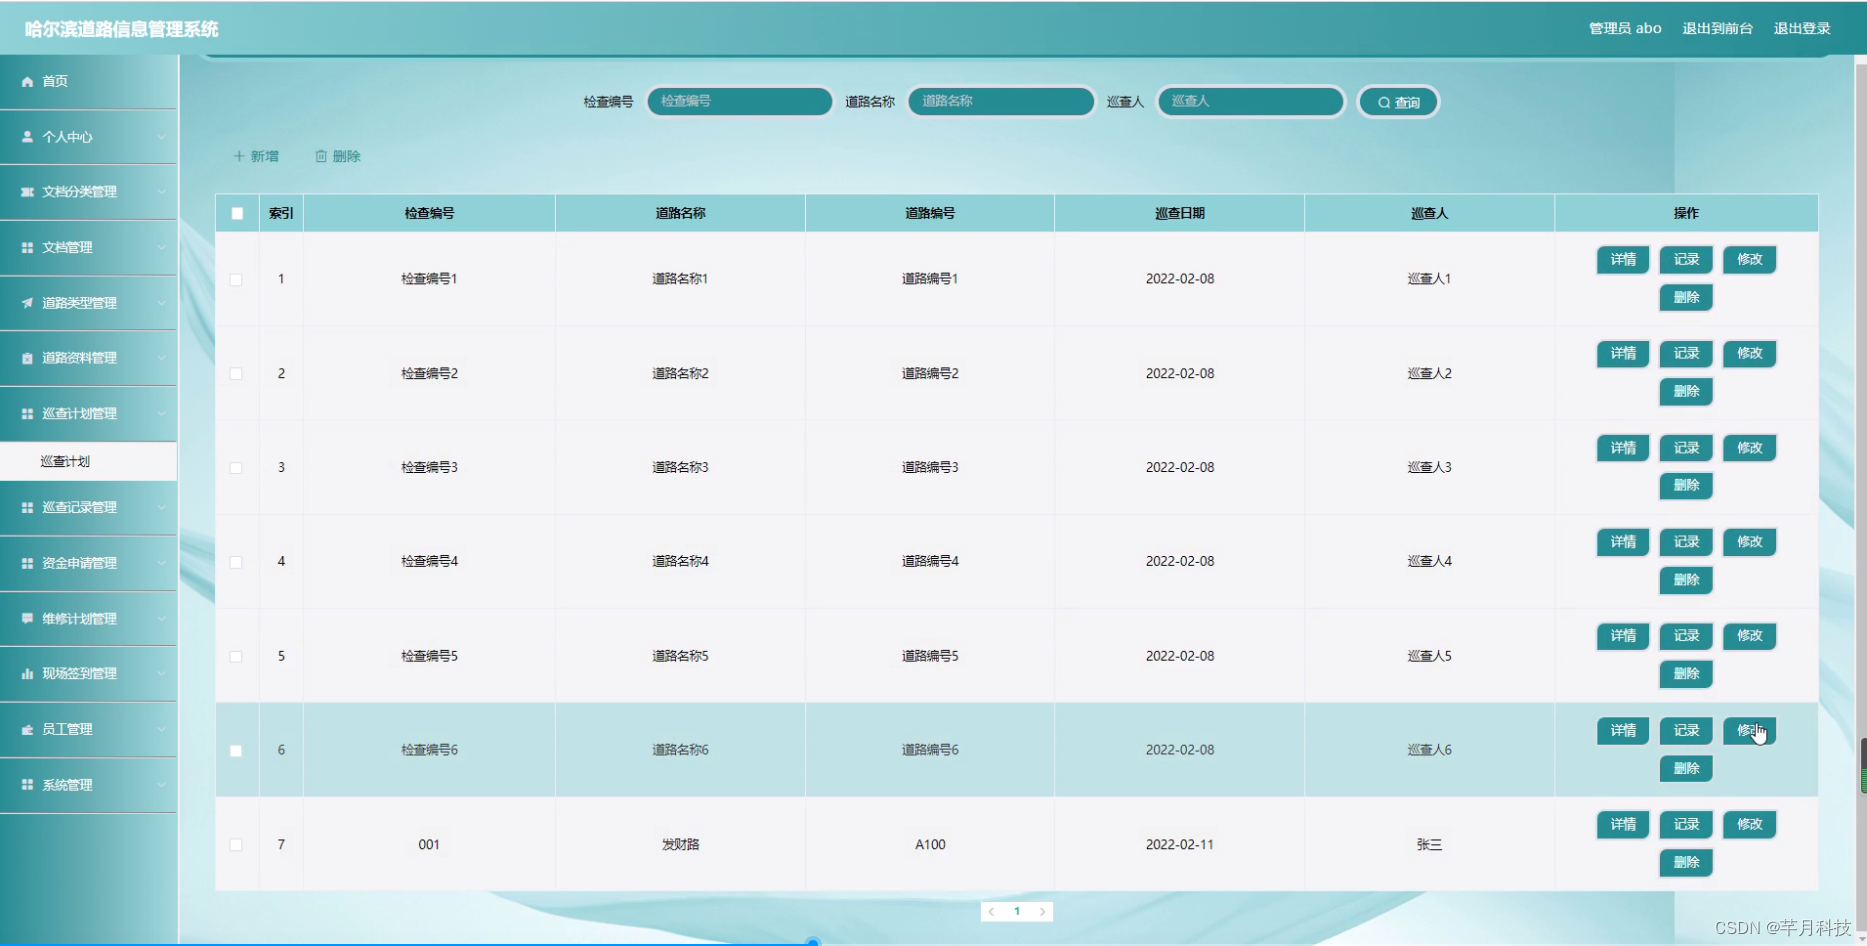Image resolution: width=1867 pixels, height=946 pixels.
Task: Toggle the select-all checkbox in table header
Action: 236,212
